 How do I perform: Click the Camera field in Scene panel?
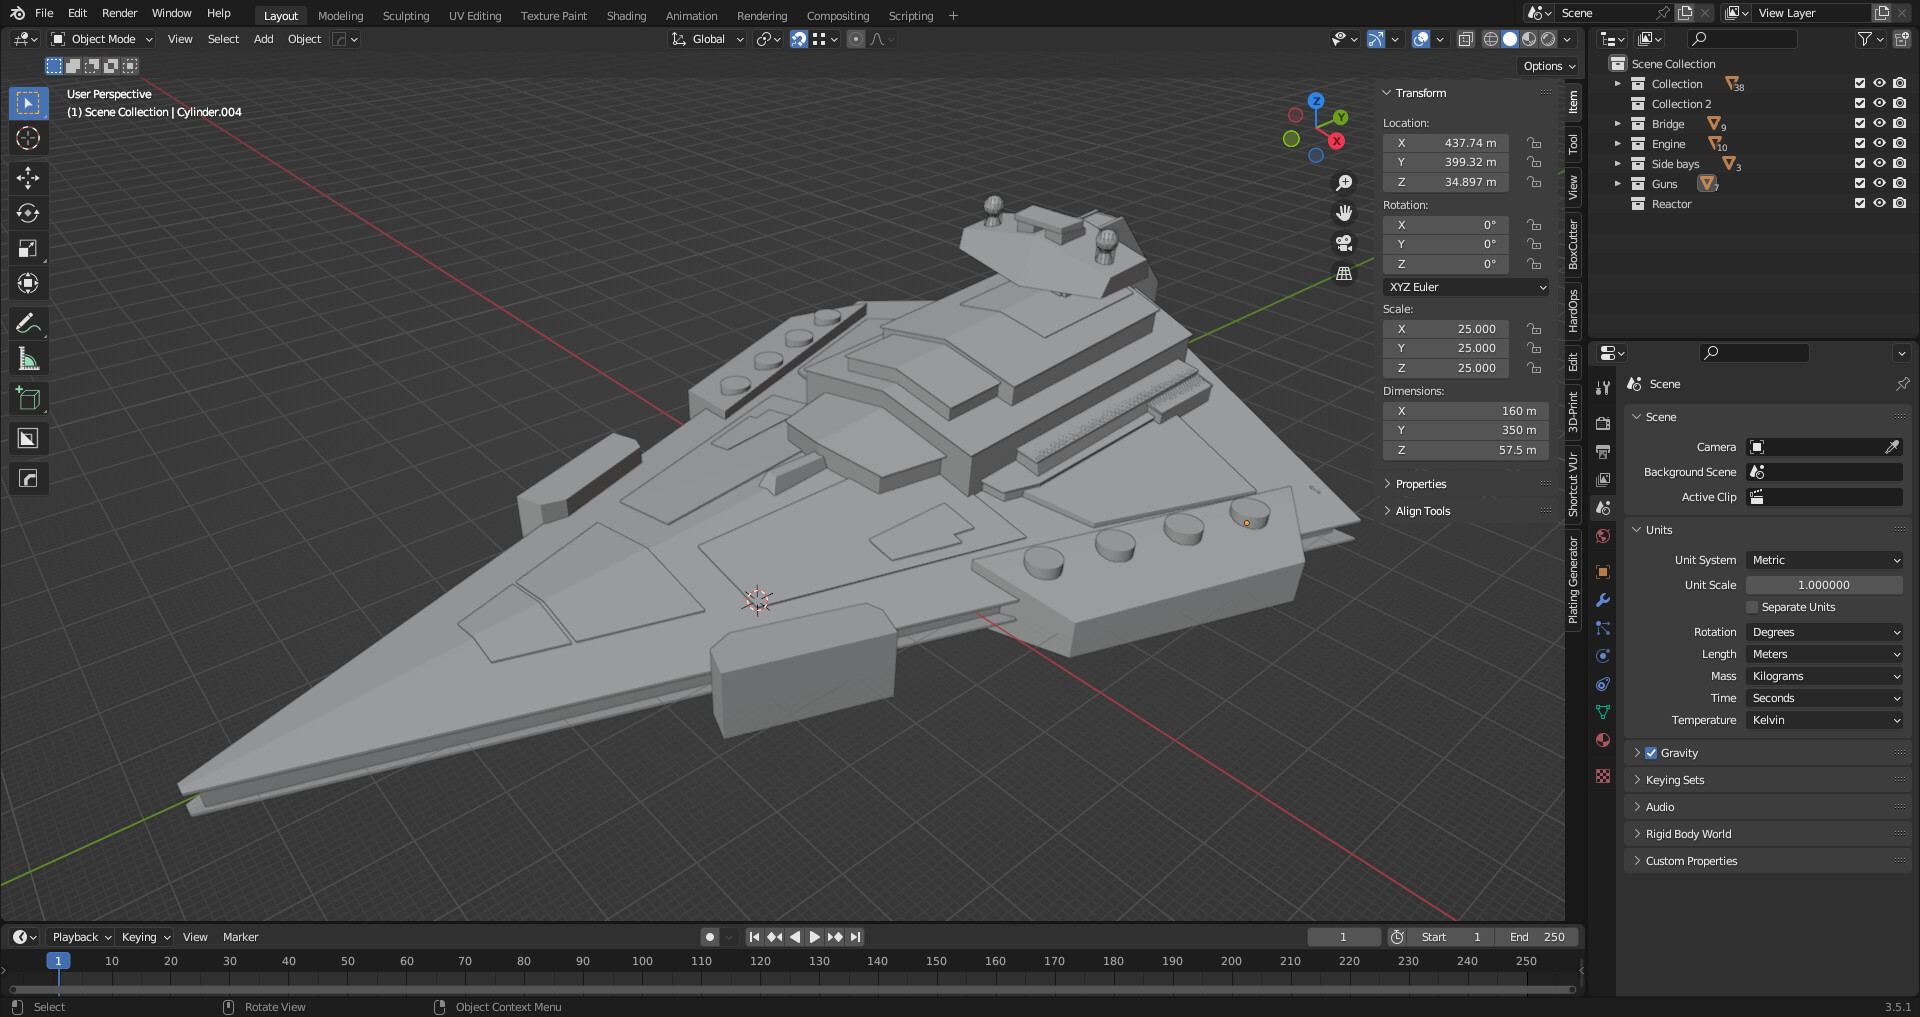point(1824,447)
